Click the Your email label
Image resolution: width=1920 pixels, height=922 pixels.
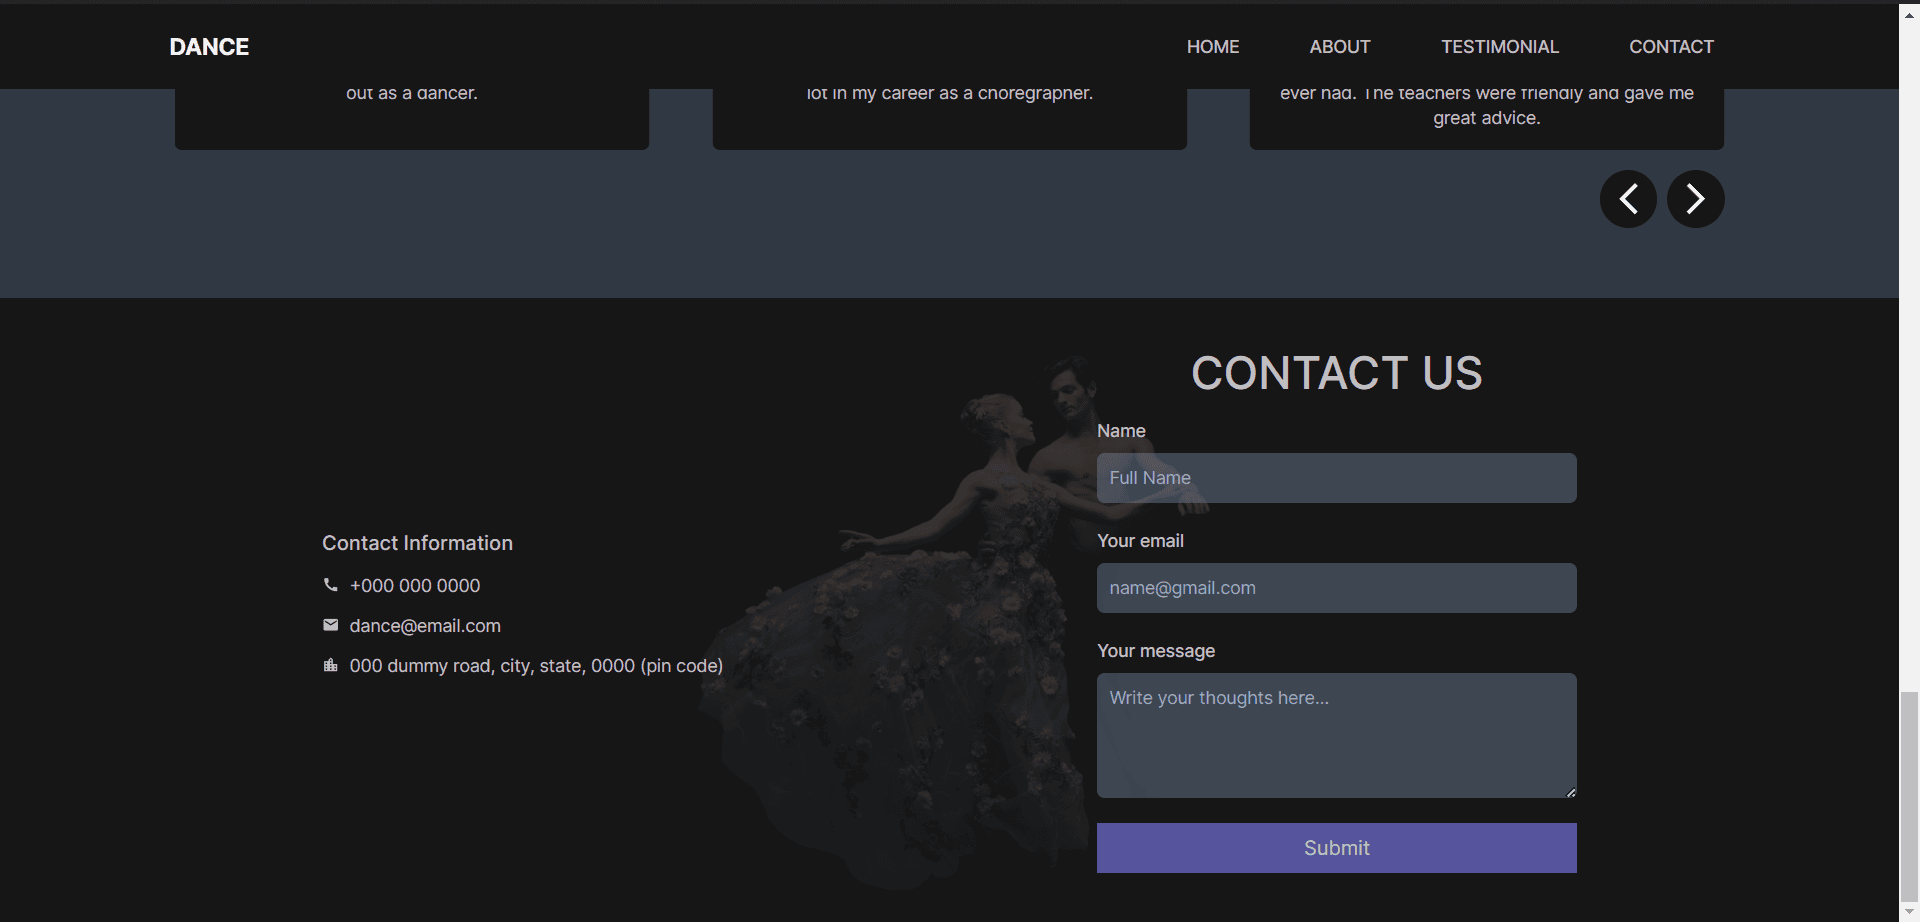(1140, 541)
